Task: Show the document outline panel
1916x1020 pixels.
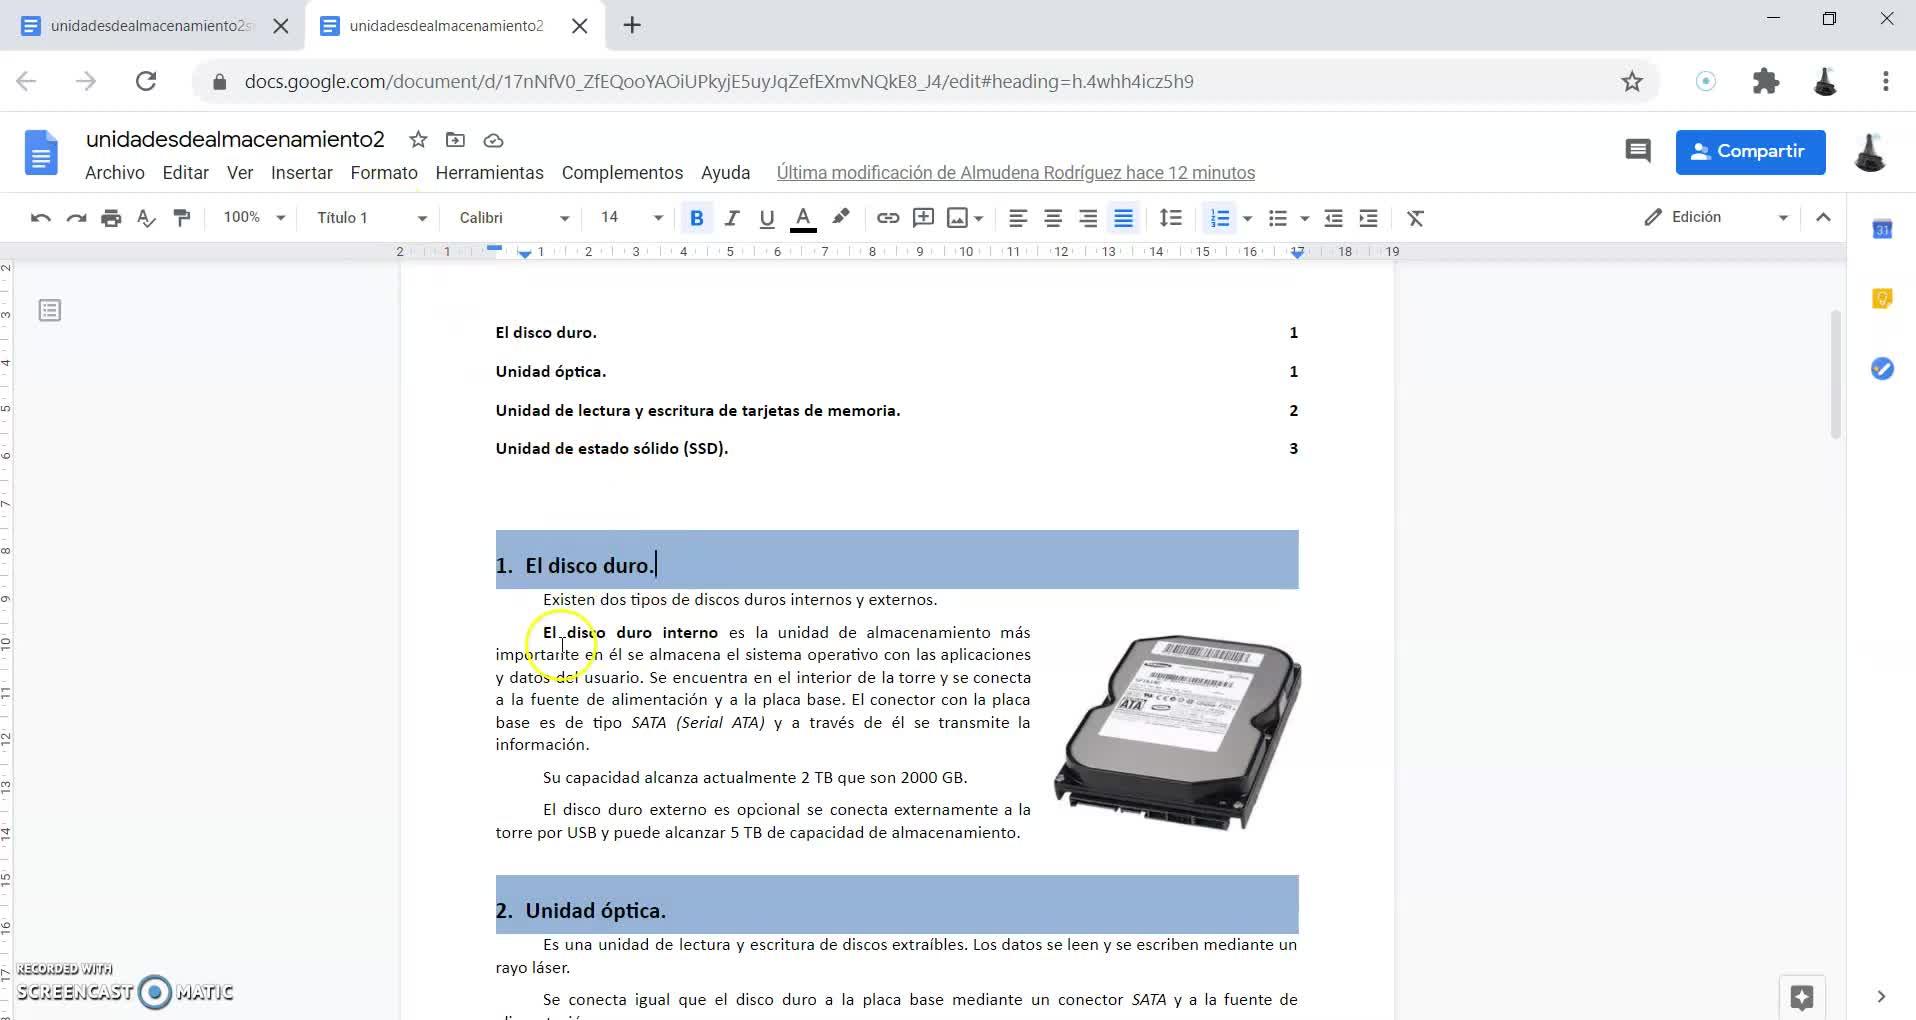Action: tap(49, 311)
